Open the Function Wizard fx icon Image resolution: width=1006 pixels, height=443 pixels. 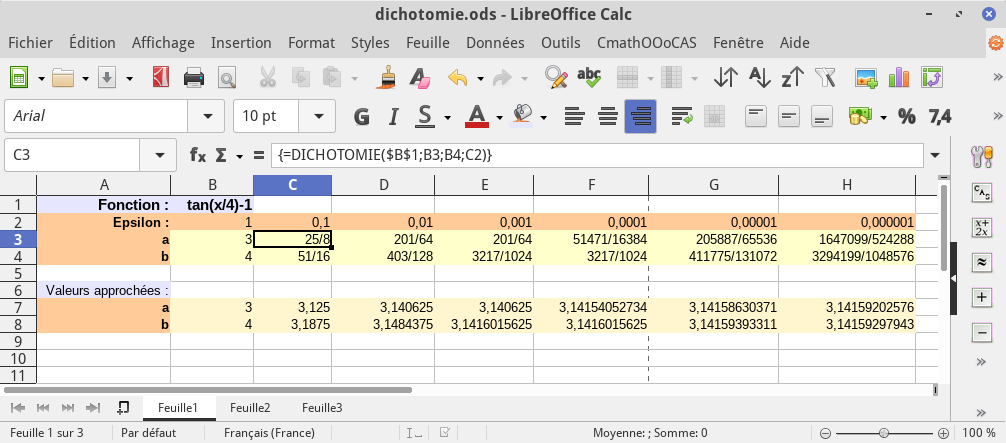click(x=198, y=155)
